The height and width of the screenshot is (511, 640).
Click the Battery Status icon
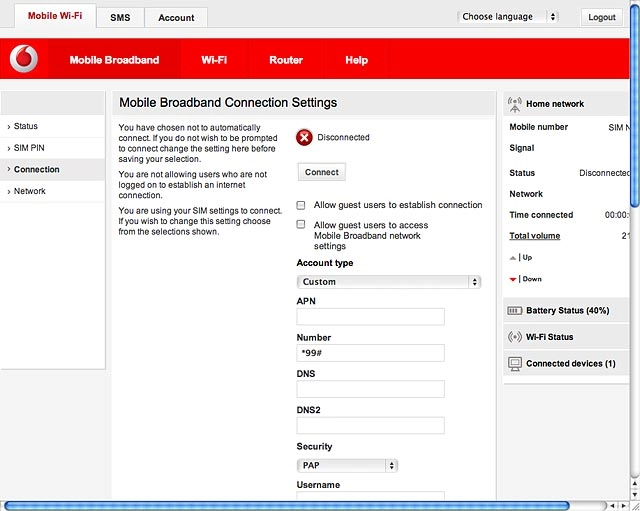coord(514,311)
